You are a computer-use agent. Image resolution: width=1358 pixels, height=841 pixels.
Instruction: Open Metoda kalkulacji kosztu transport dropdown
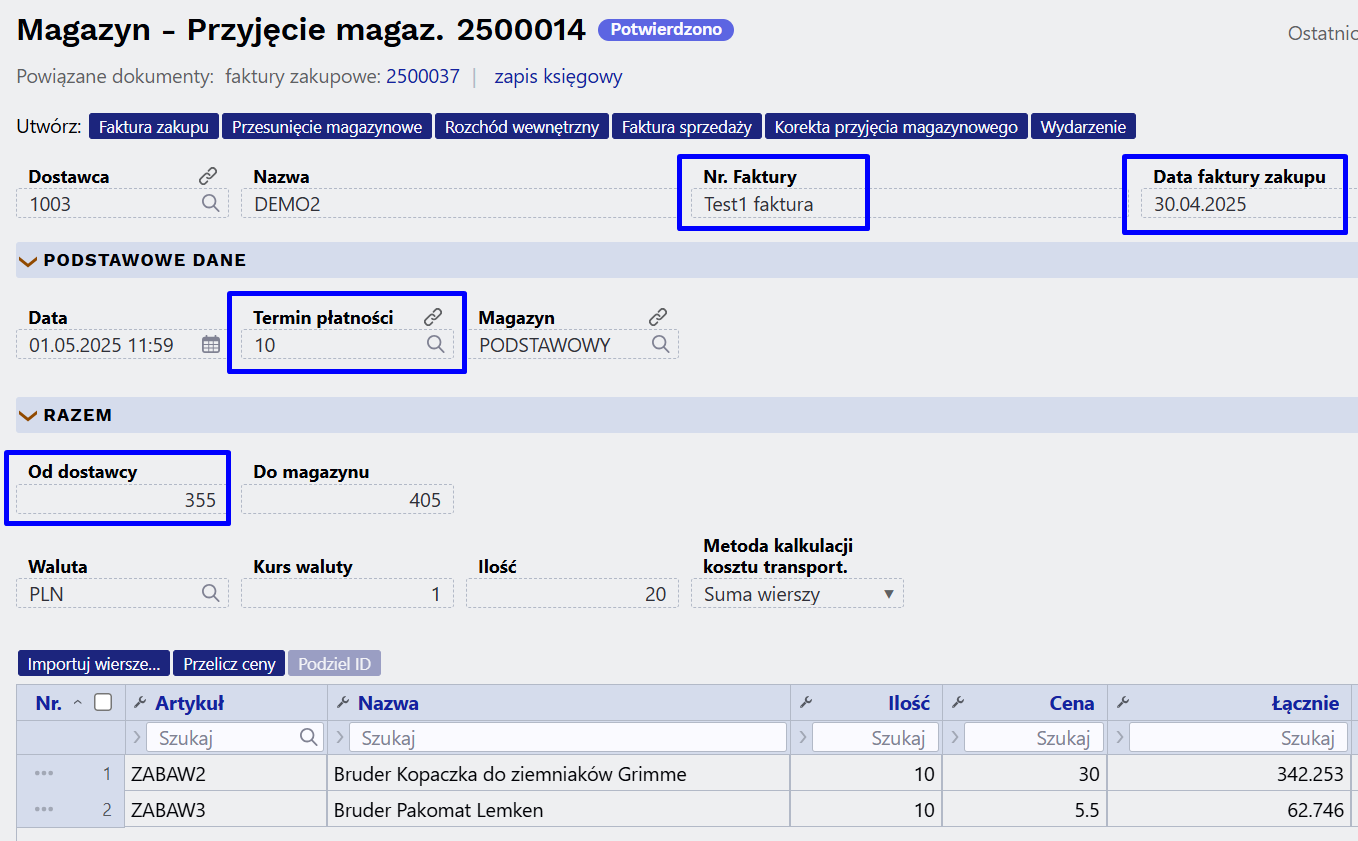pyautogui.click(x=797, y=594)
